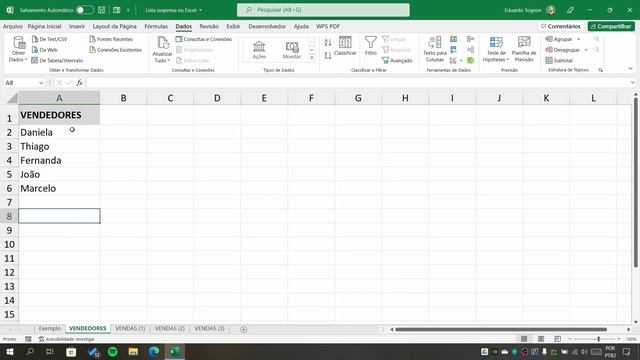640x360 pixels.
Task: Switch to Layout da Página tab
Action: pyautogui.click(x=115, y=26)
